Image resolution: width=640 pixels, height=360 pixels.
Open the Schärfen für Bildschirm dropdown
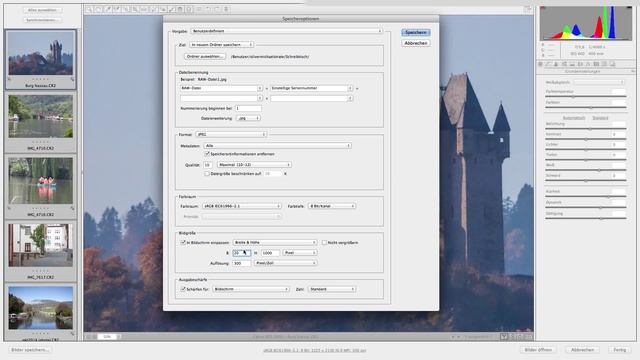(251, 289)
